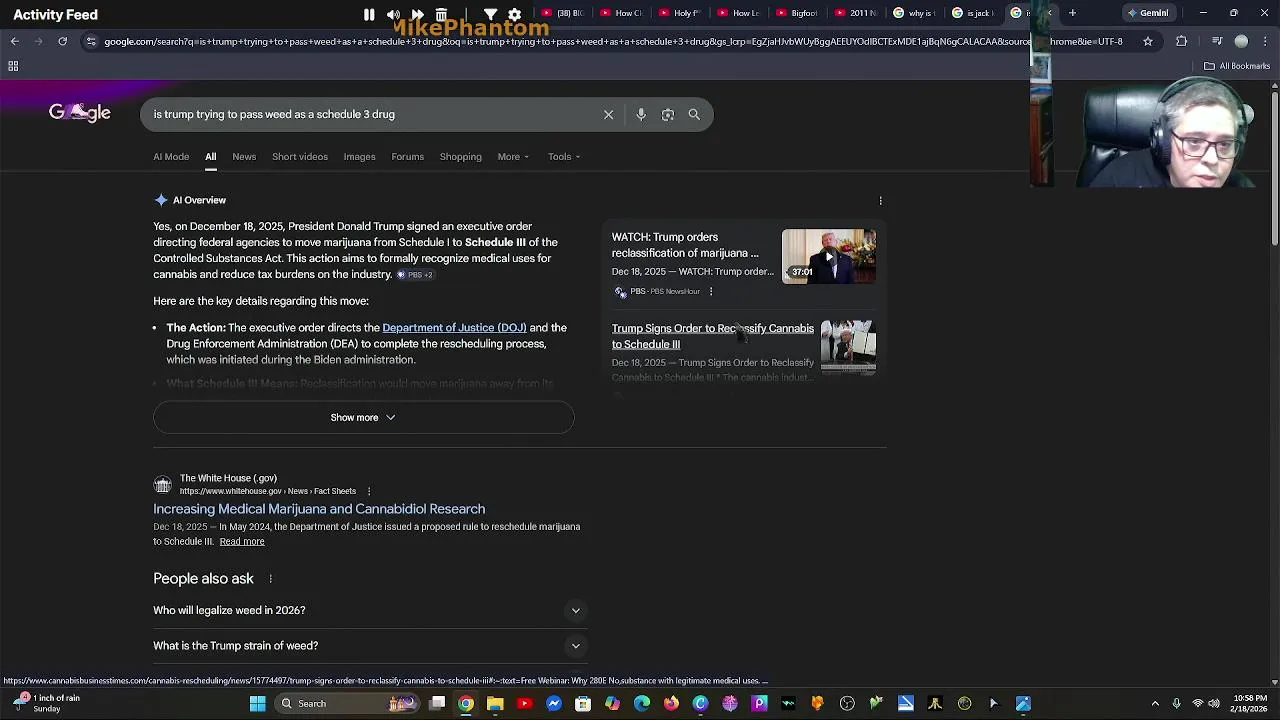Bookmark this page with the star icon
Image resolution: width=1280 pixels, height=720 pixels.
[1148, 41]
